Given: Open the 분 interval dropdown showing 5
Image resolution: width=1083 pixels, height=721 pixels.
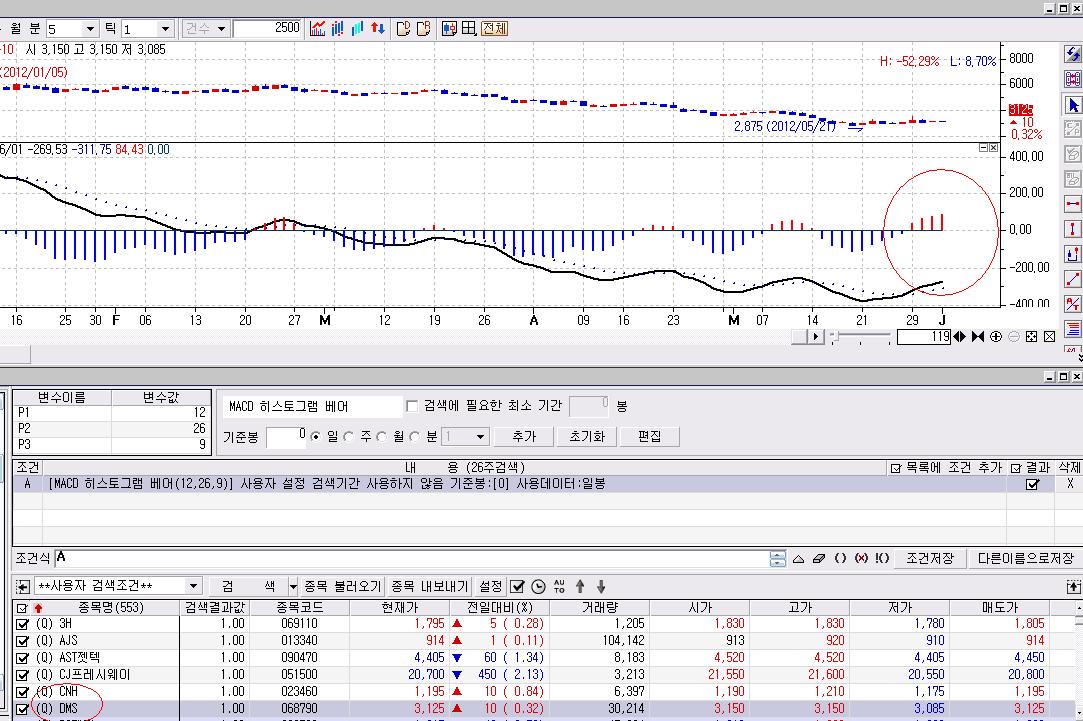Looking at the screenshot, I should click(90, 29).
